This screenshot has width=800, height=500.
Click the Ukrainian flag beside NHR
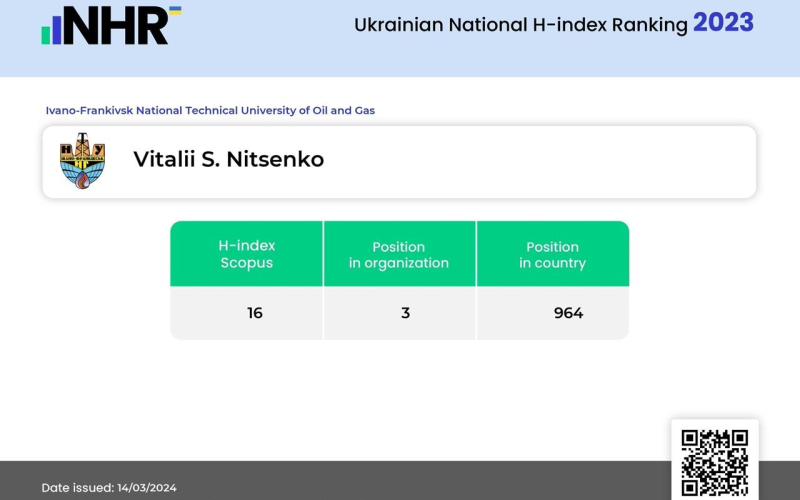tap(174, 12)
